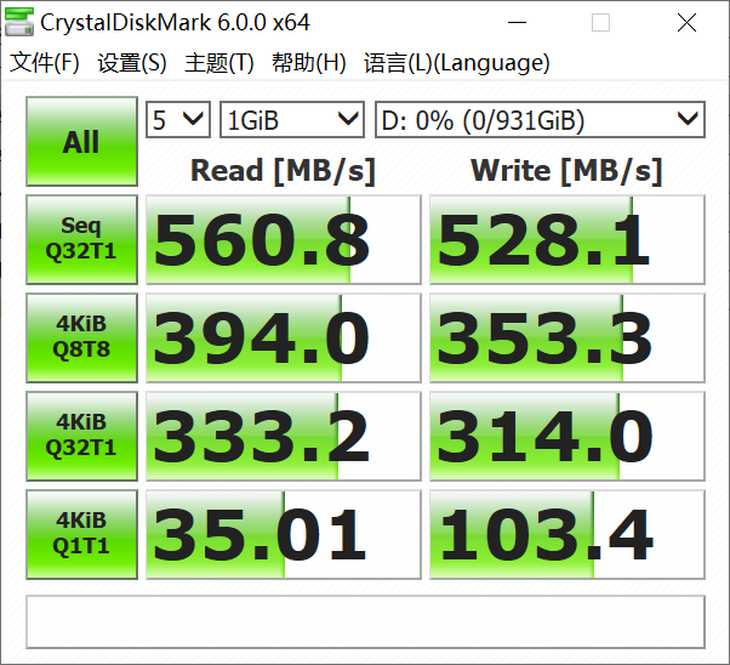
Task: Run all benchmarks with the All button
Action: (x=81, y=142)
